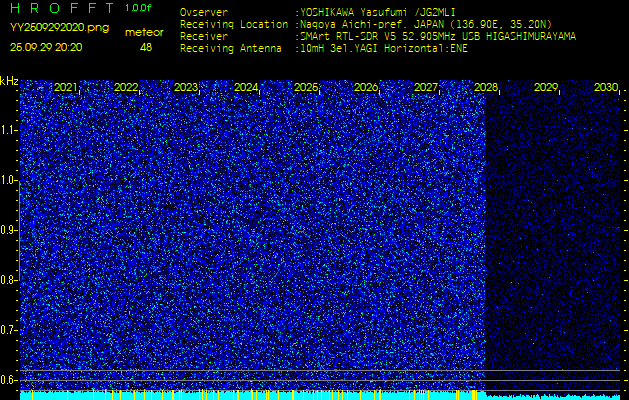629x400 pixels.
Task: Click the 0.7 kHz frequency label
Action: tap(8, 330)
